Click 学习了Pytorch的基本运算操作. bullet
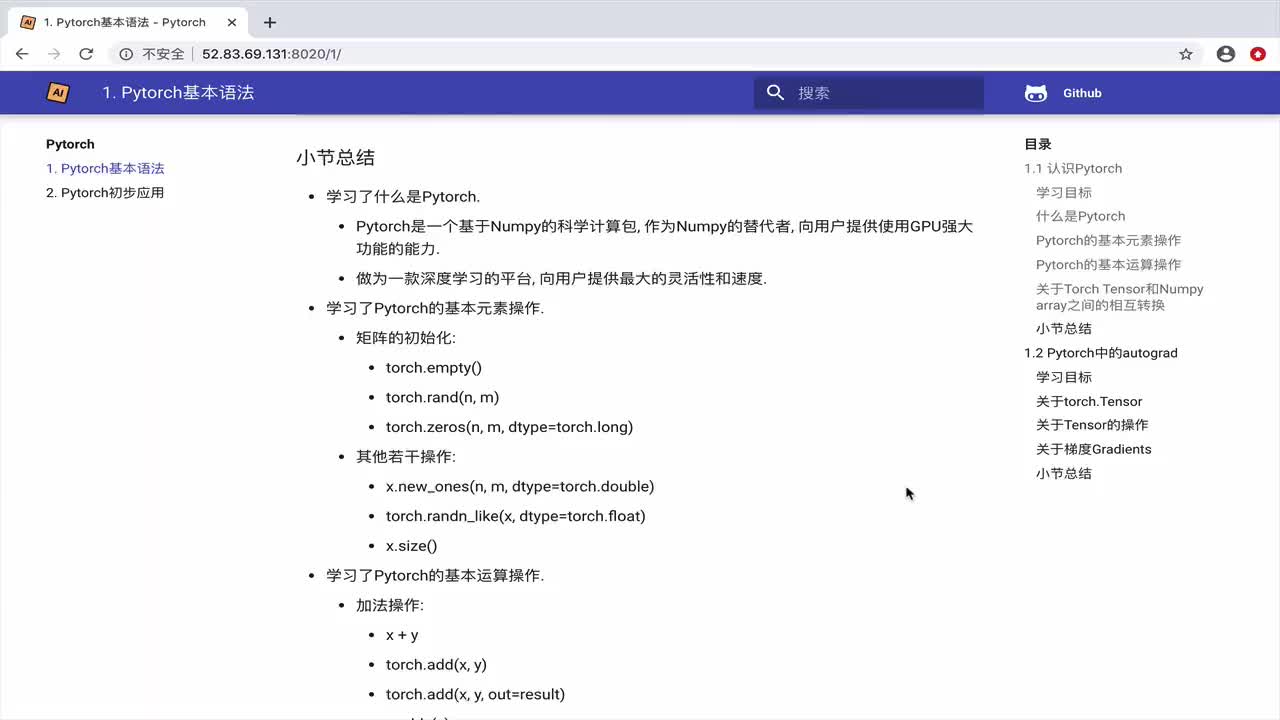The height and width of the screenshot is (720, 1280). pos(435,576)
